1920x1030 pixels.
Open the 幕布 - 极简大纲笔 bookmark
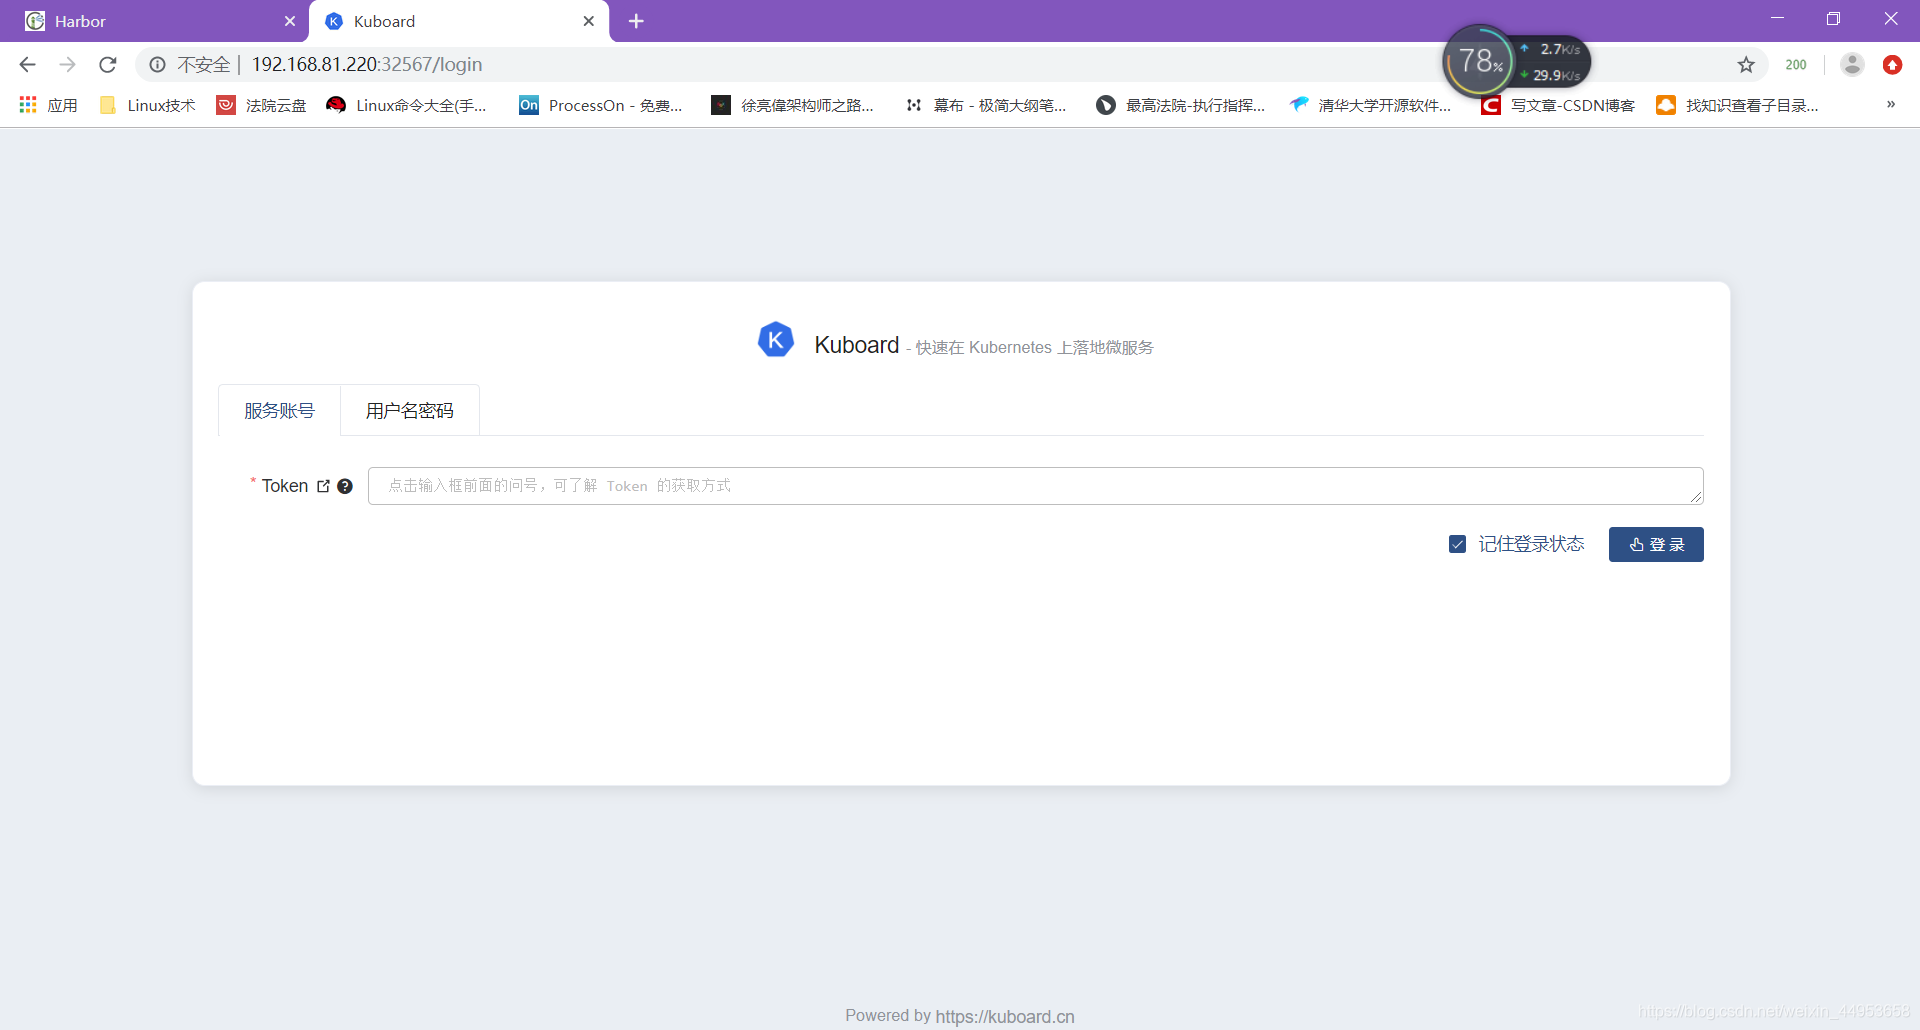[986, 105]
